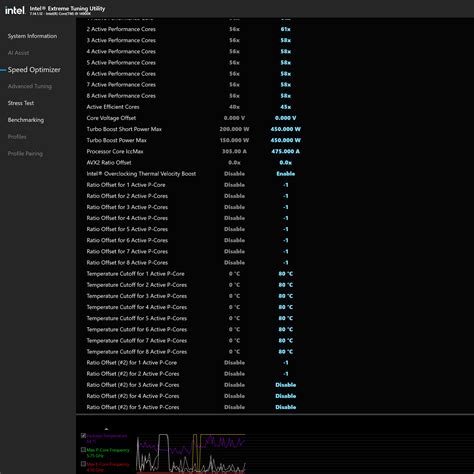Toggle the Package Temperature graph checkbox
Image resolution: width=474 pixels, height=474 pixels.
coord(83,435)
